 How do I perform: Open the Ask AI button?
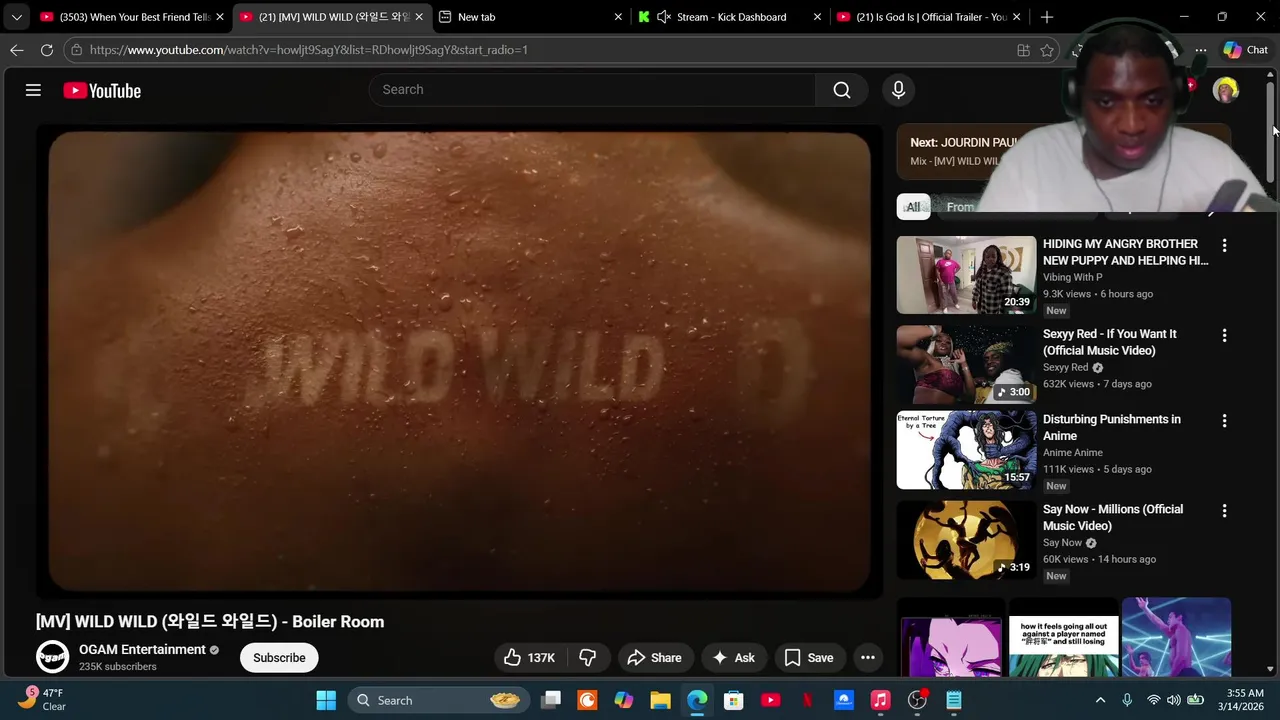[733, 657]
